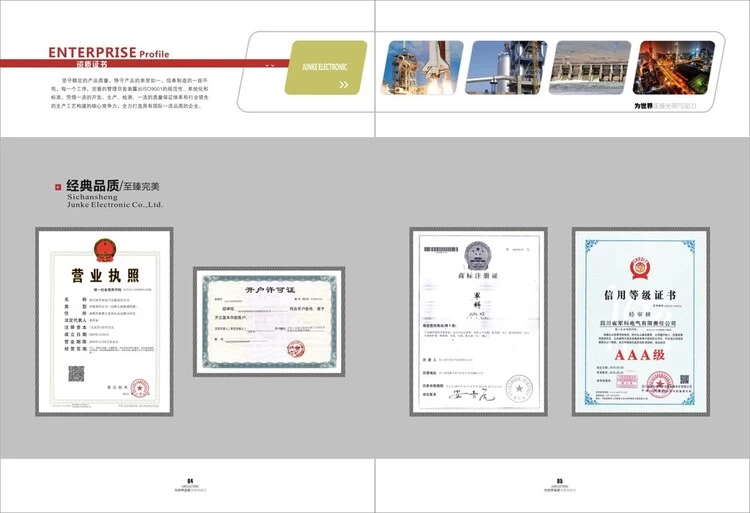Click the national emblem on the 营业执照 certificate

click(104, 249)
